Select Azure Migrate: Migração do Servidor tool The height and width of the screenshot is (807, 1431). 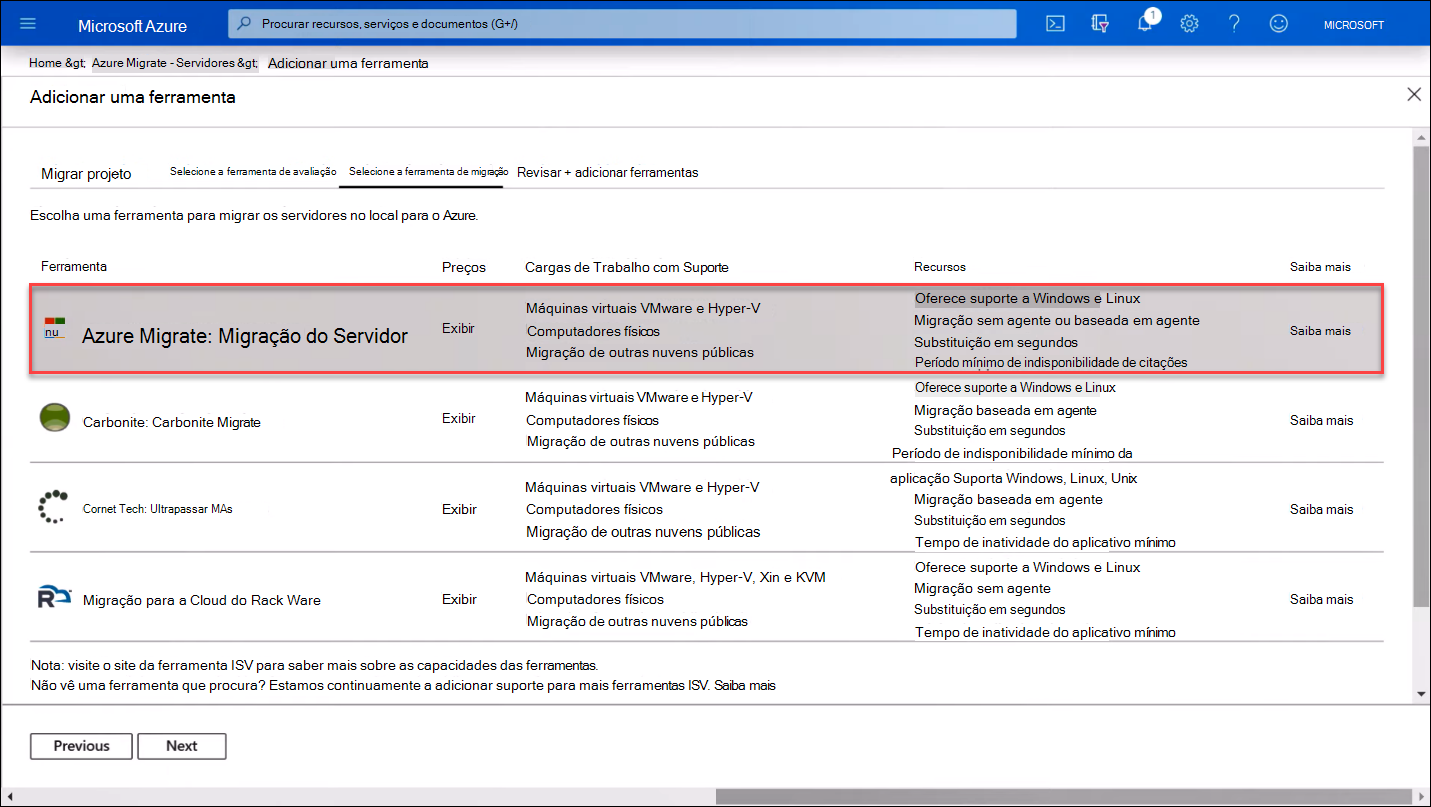(x=245, y=336)
